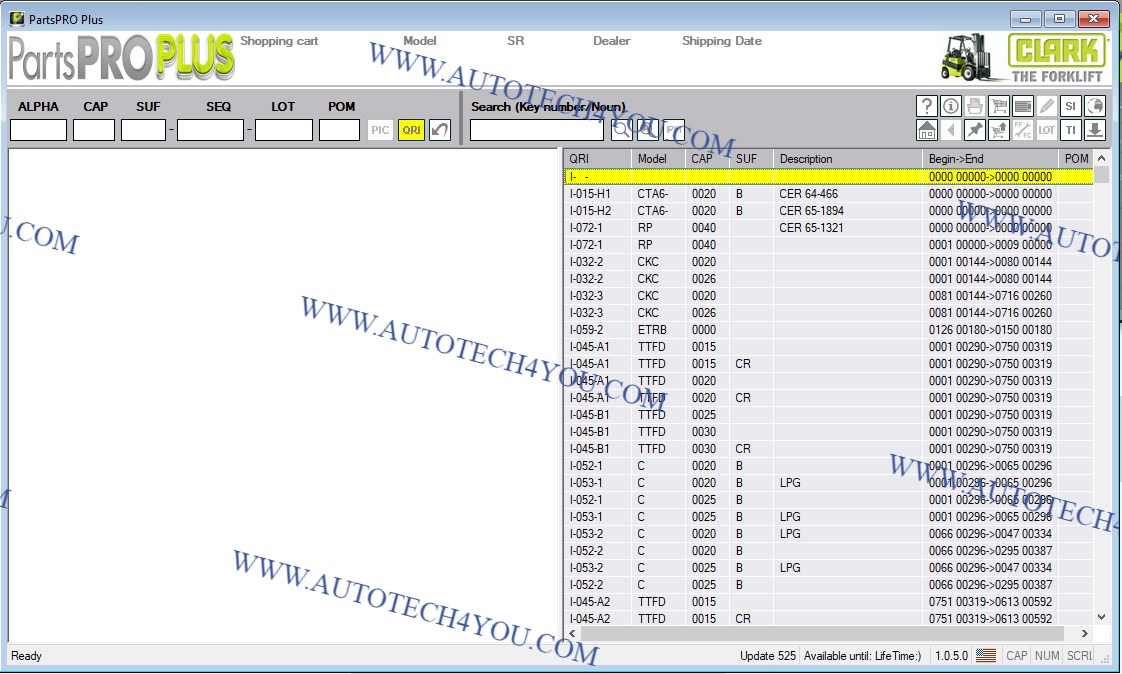This screenshot has width=1122, height=674.
Task: Toggle the TI toolbar button
Action: 1070,130
